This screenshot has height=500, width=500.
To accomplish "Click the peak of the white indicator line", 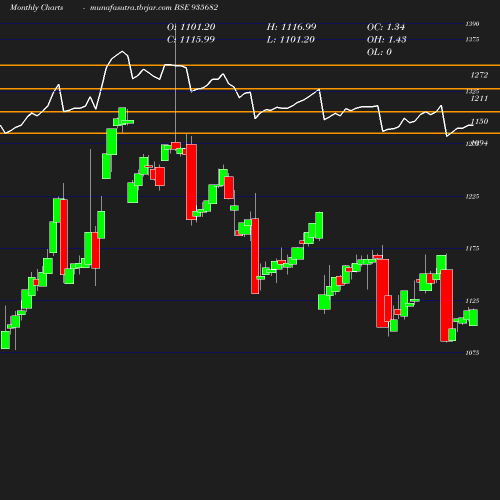I will (x=122, y=51).
